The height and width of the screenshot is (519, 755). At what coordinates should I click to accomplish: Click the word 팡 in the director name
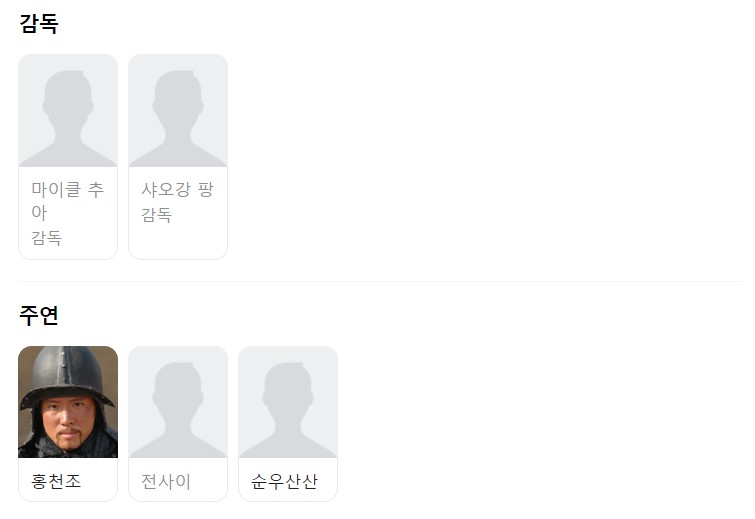coord(206,190)
